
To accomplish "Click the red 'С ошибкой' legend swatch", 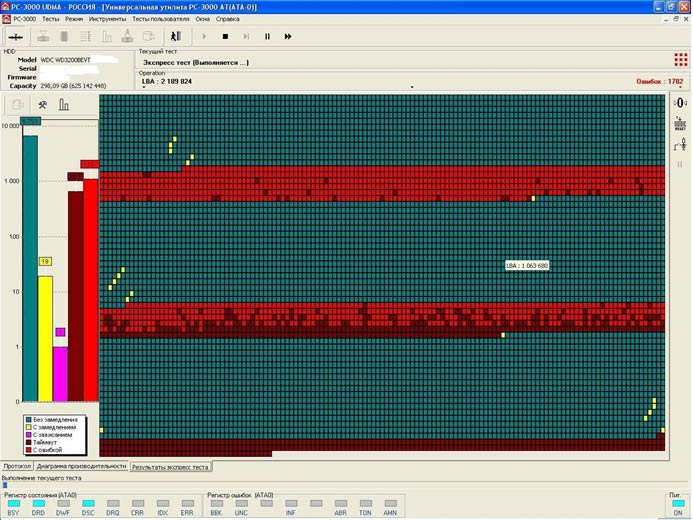I will [29, 450].
